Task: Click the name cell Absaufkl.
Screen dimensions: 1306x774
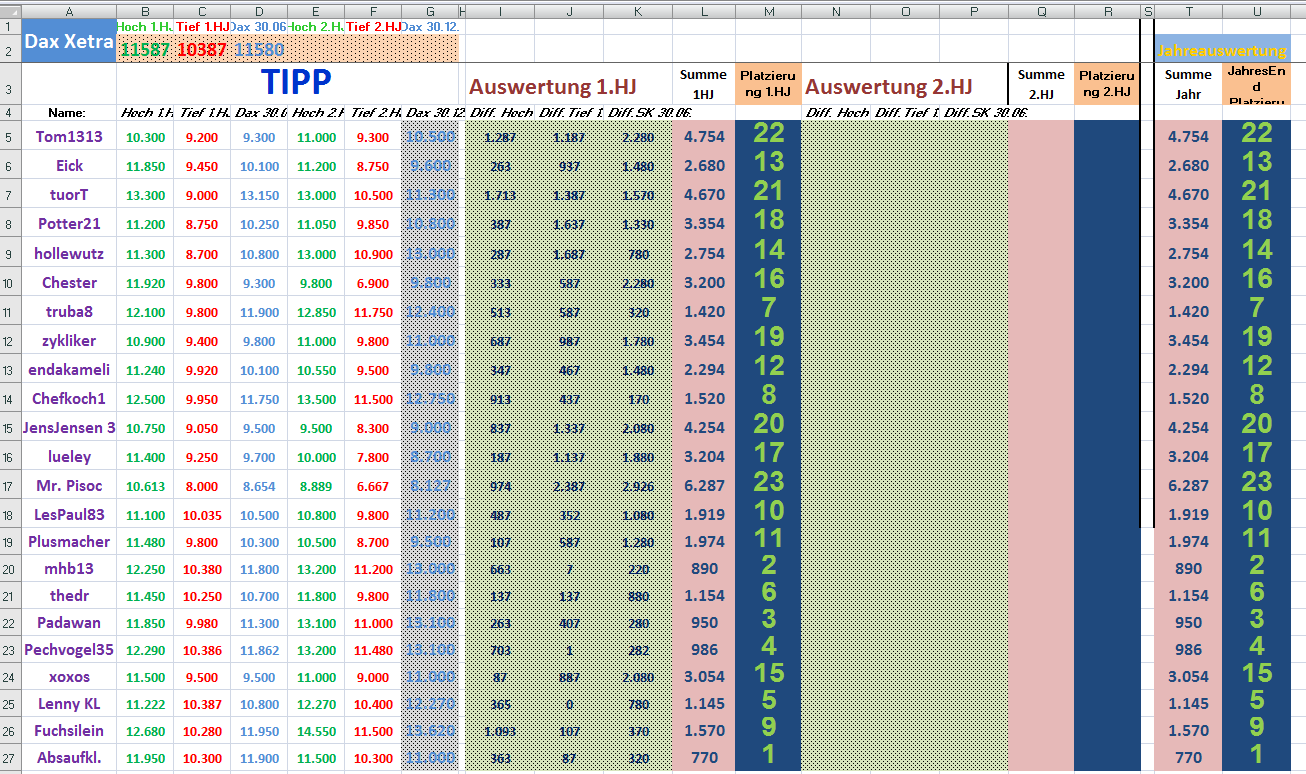Action: click(69, 757)
